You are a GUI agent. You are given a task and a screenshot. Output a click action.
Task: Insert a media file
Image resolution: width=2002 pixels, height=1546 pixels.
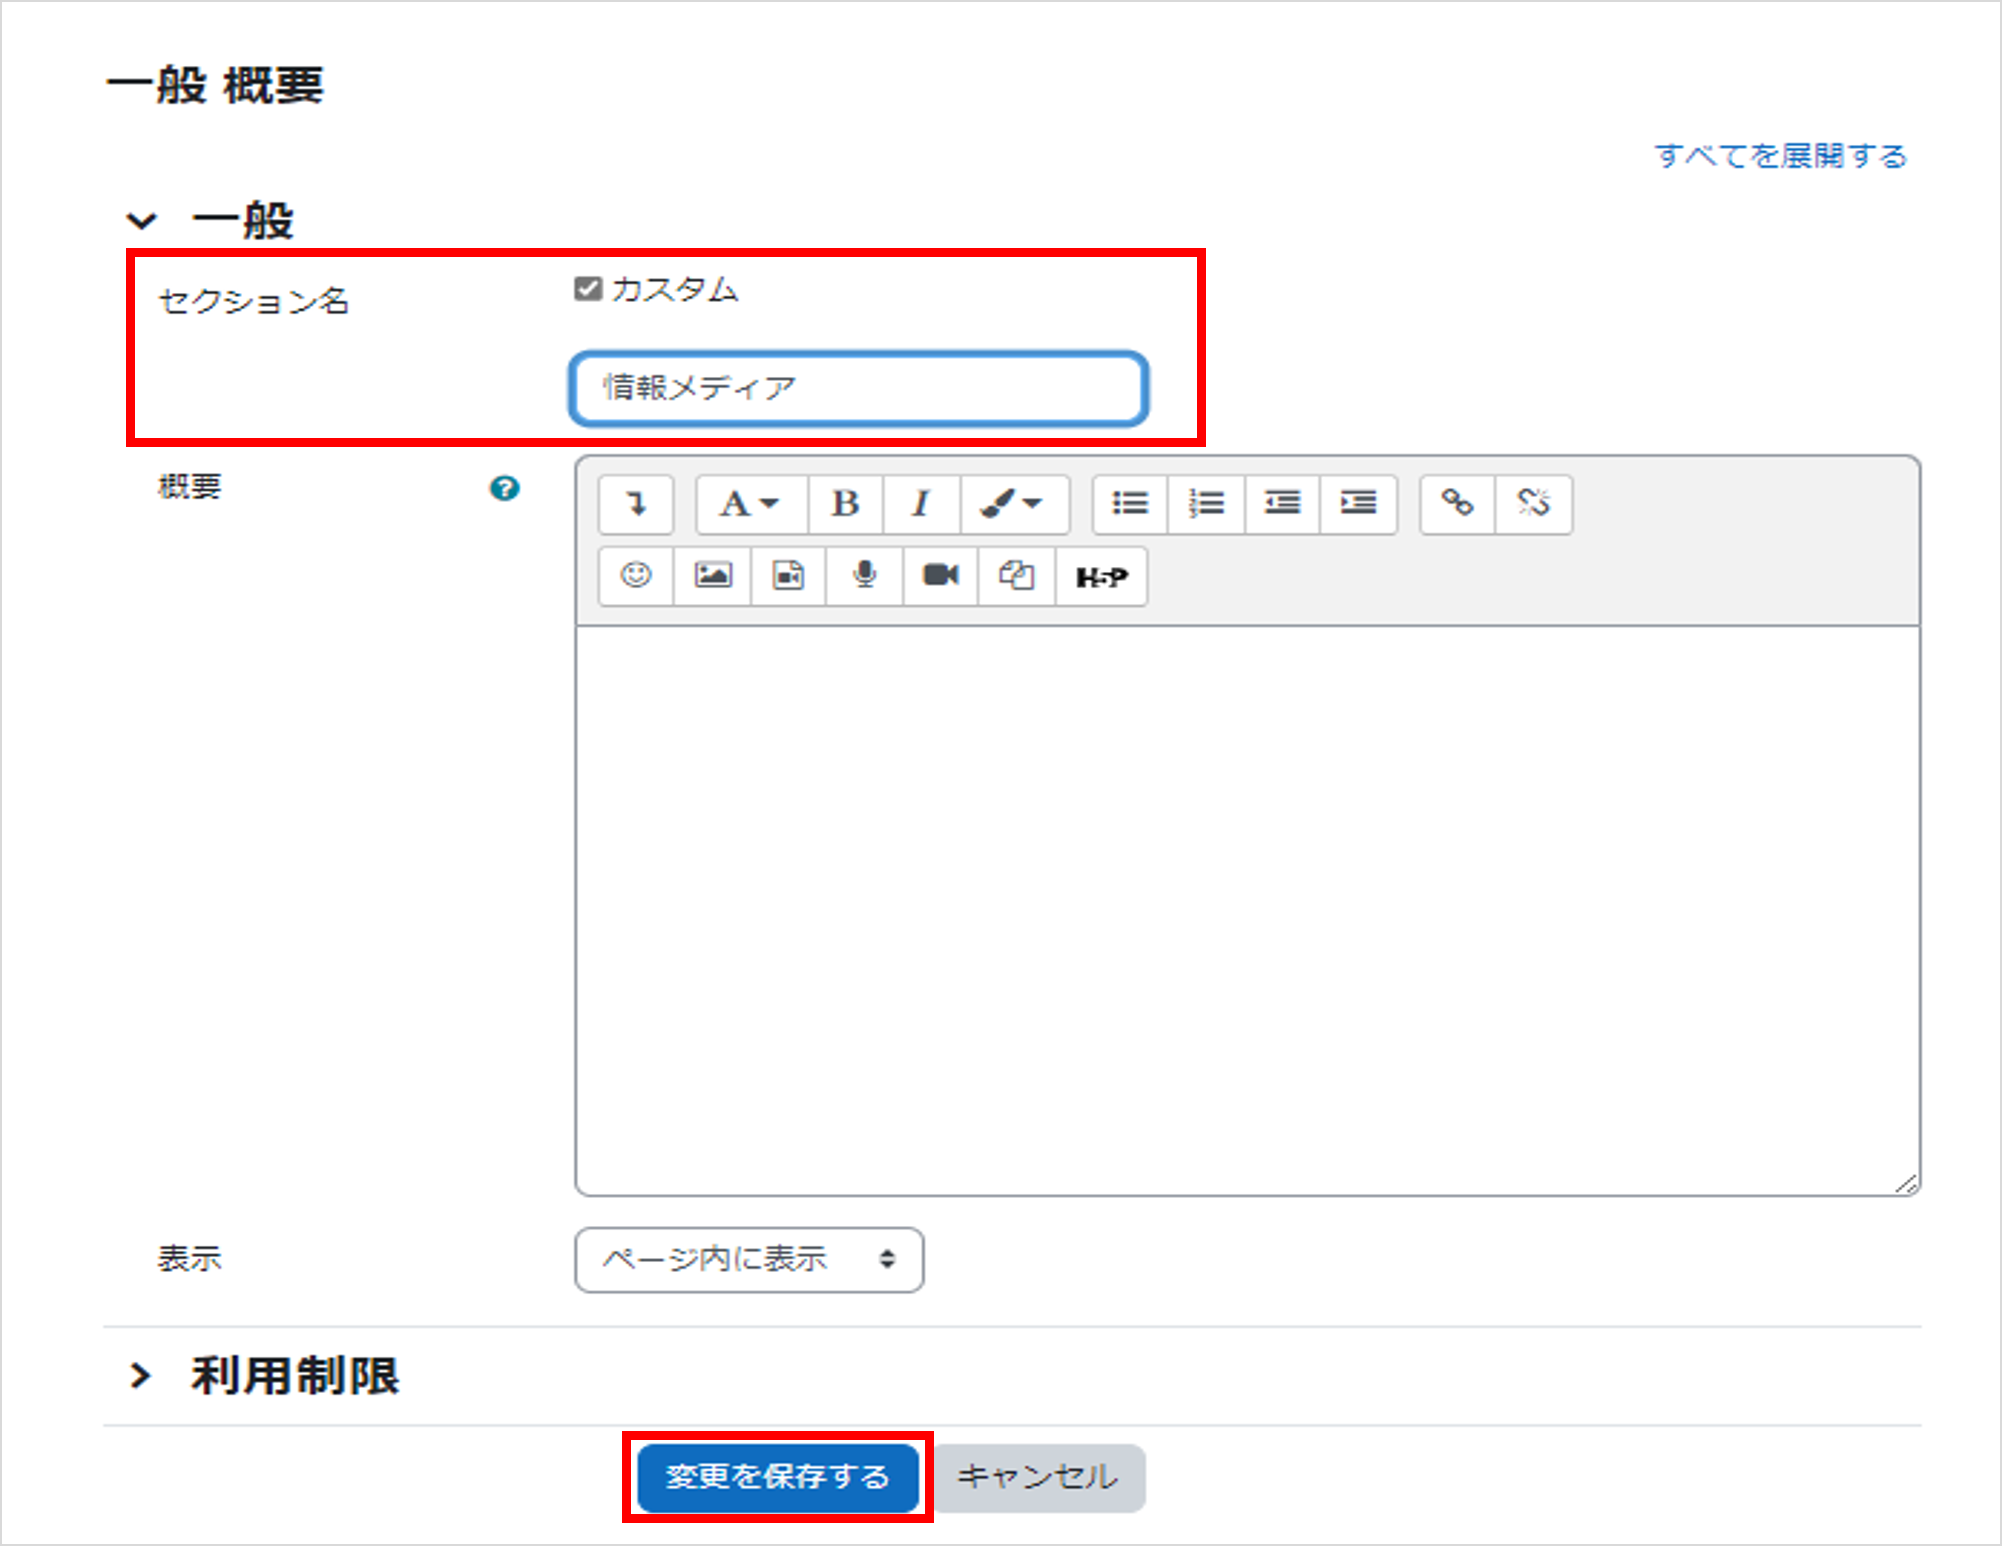click(x=788, y=576)
